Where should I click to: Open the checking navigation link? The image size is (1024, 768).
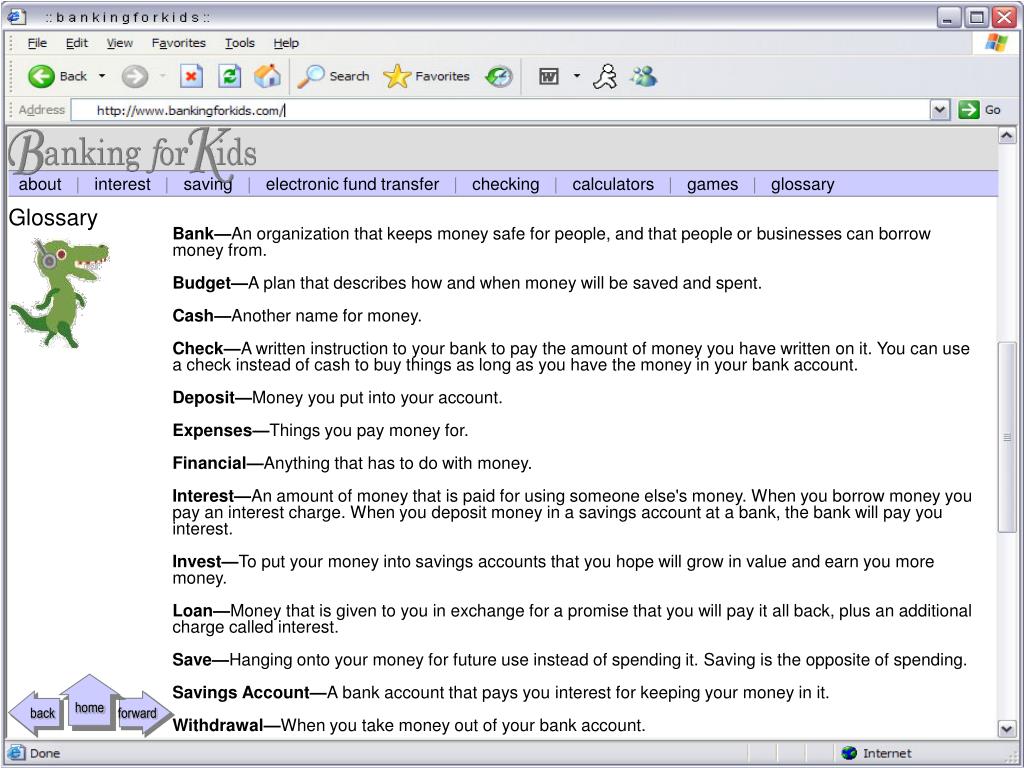[505, 185]
